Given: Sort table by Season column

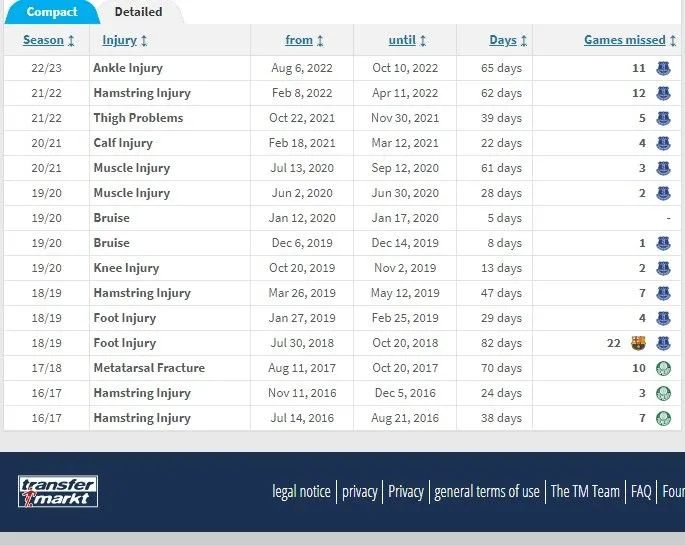Looking at the screenshot, I should pos(48,41).
